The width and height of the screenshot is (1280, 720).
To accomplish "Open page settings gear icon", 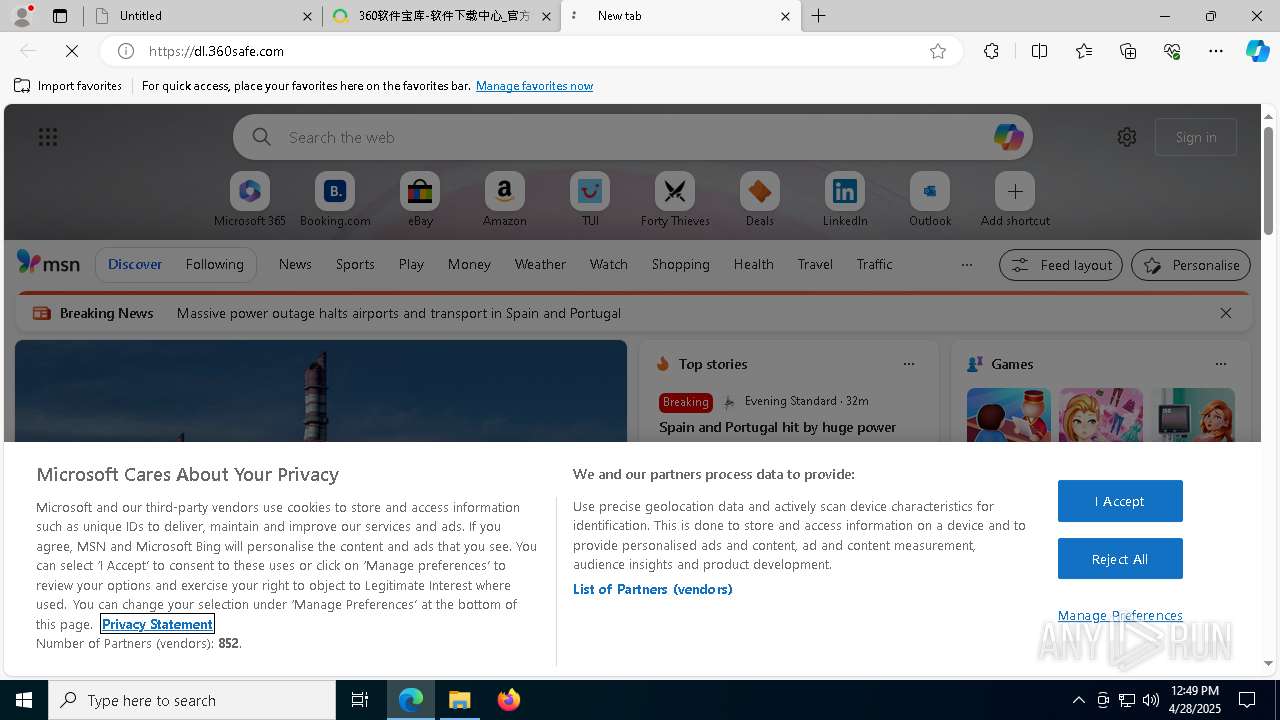I will (1127, 137).
